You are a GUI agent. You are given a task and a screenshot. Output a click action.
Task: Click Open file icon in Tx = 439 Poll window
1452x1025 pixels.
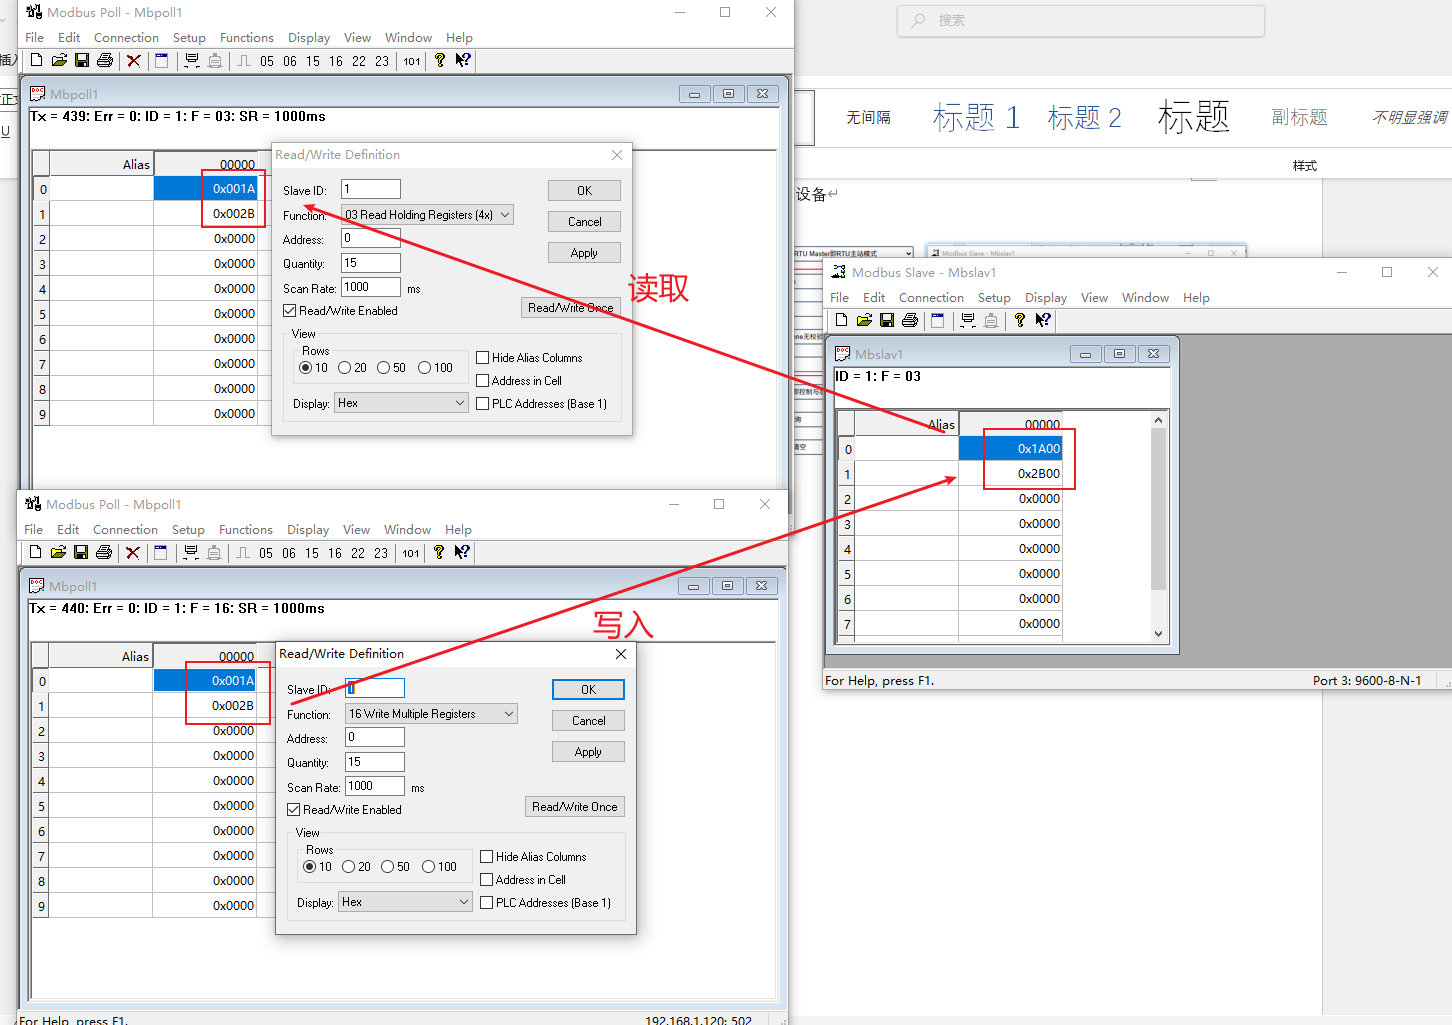click(x=59, y=61)
